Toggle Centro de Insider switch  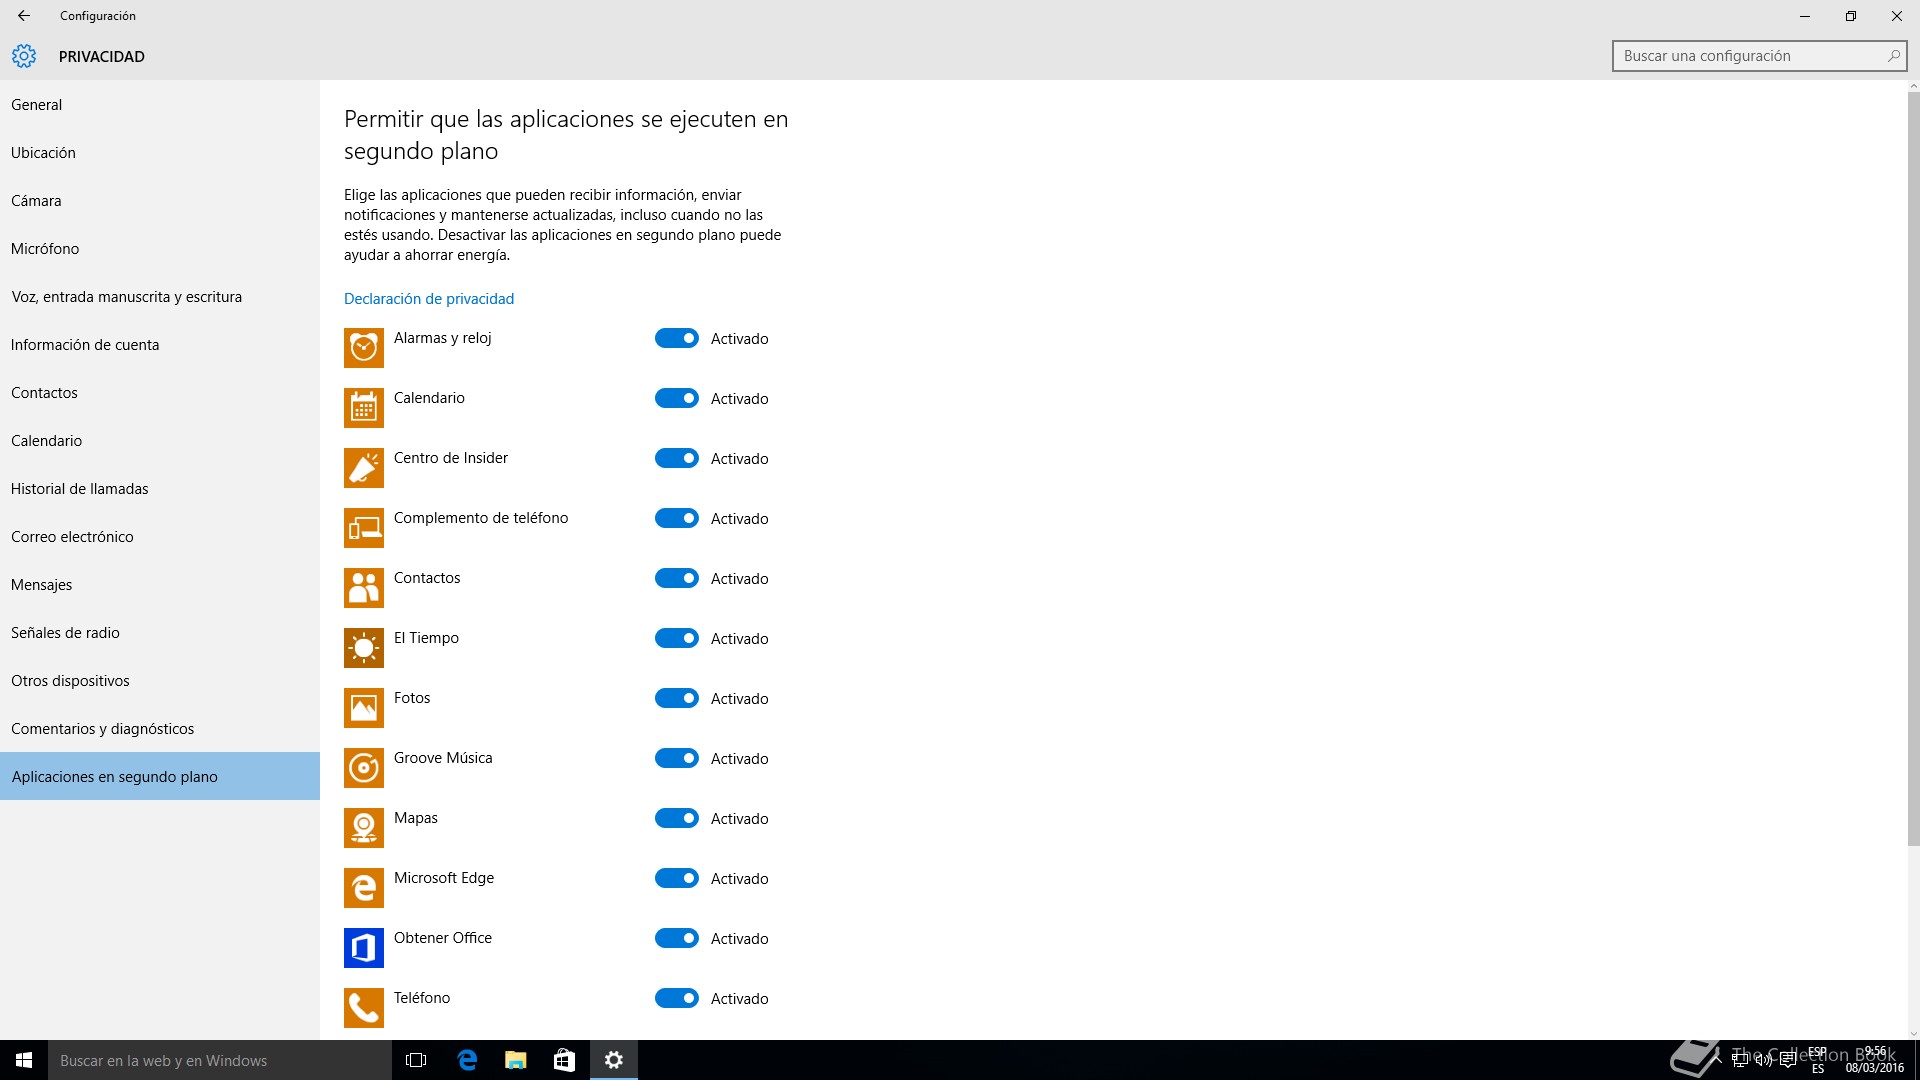tap(677, 458)
